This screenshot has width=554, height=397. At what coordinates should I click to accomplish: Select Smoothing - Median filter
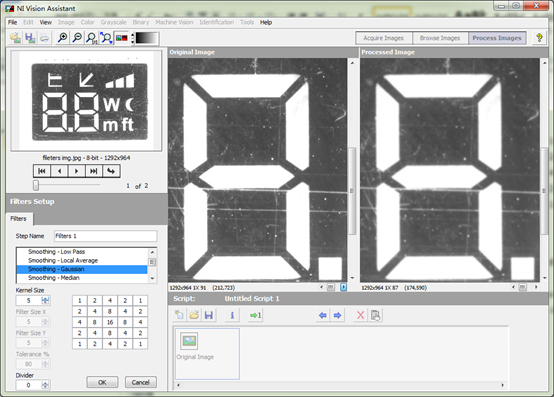(82, 278)
